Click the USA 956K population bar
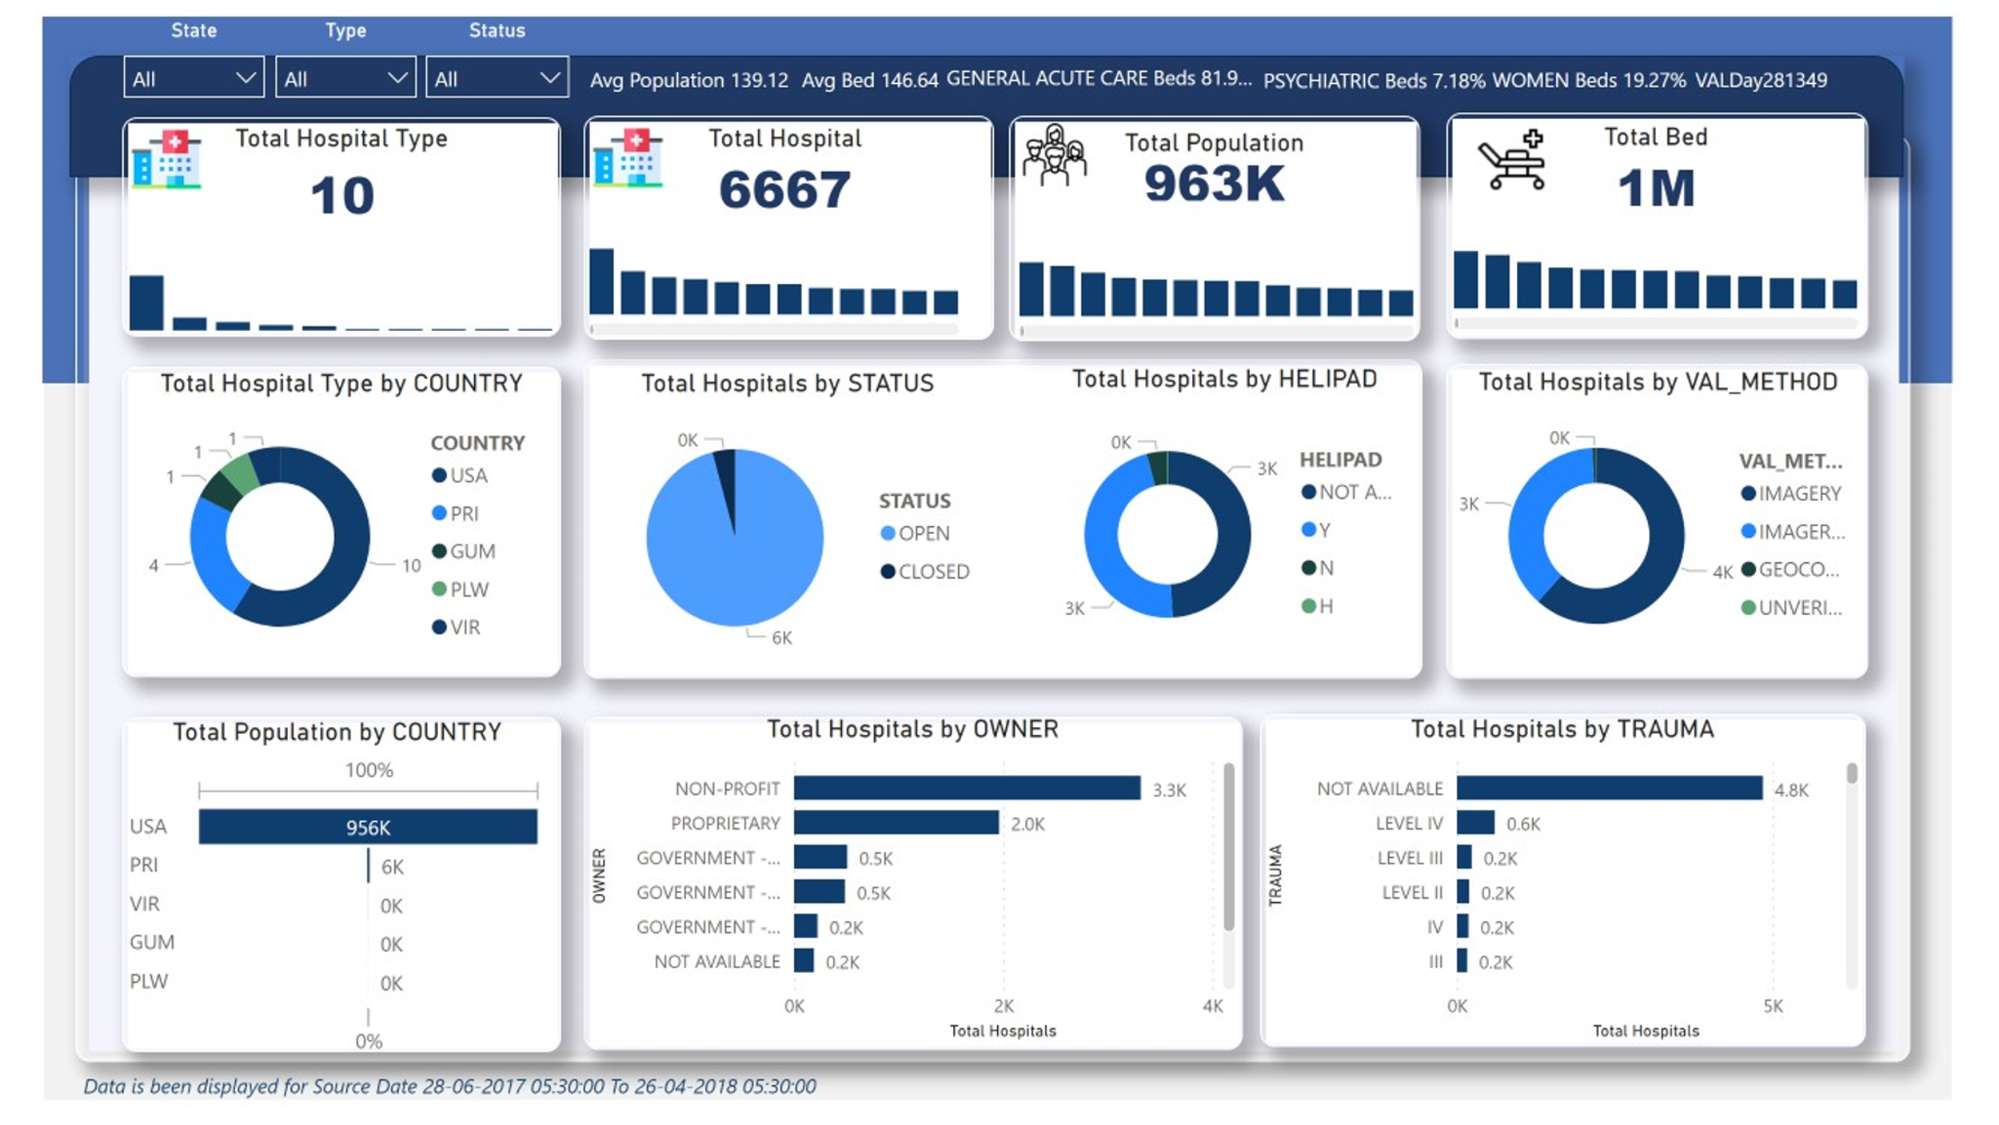This screenshot has height=1125, width=1999. (x=368, y=827)
